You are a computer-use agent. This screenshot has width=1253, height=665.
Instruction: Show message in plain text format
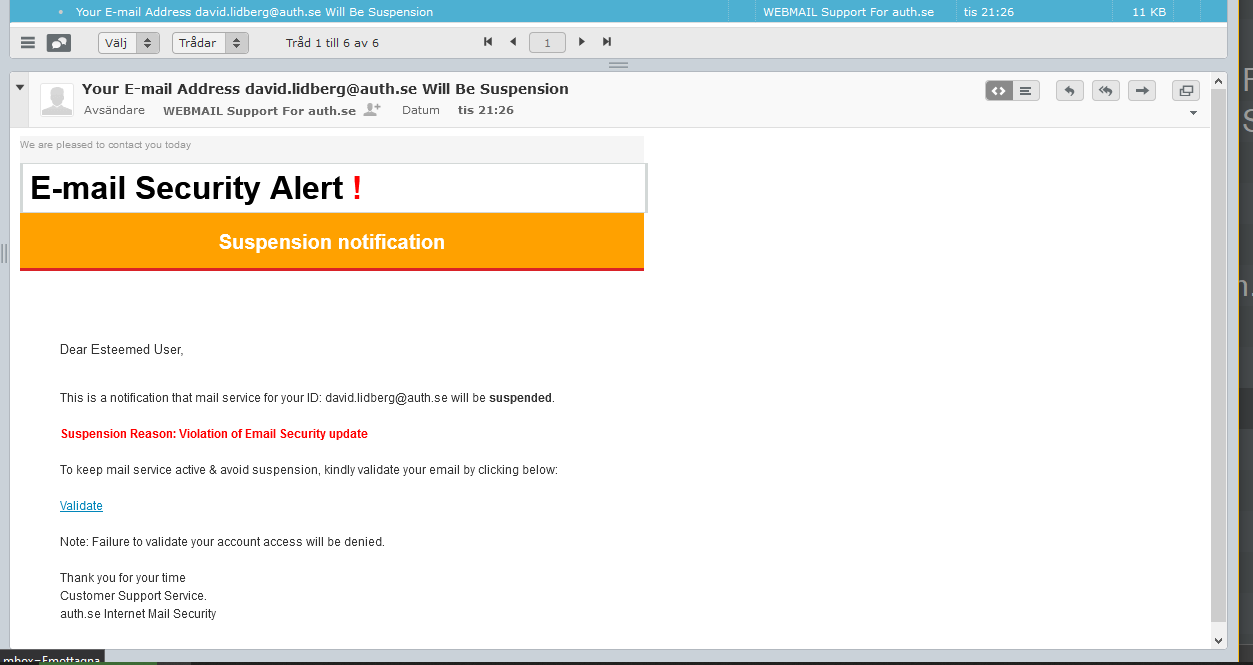pos(1026,91)
